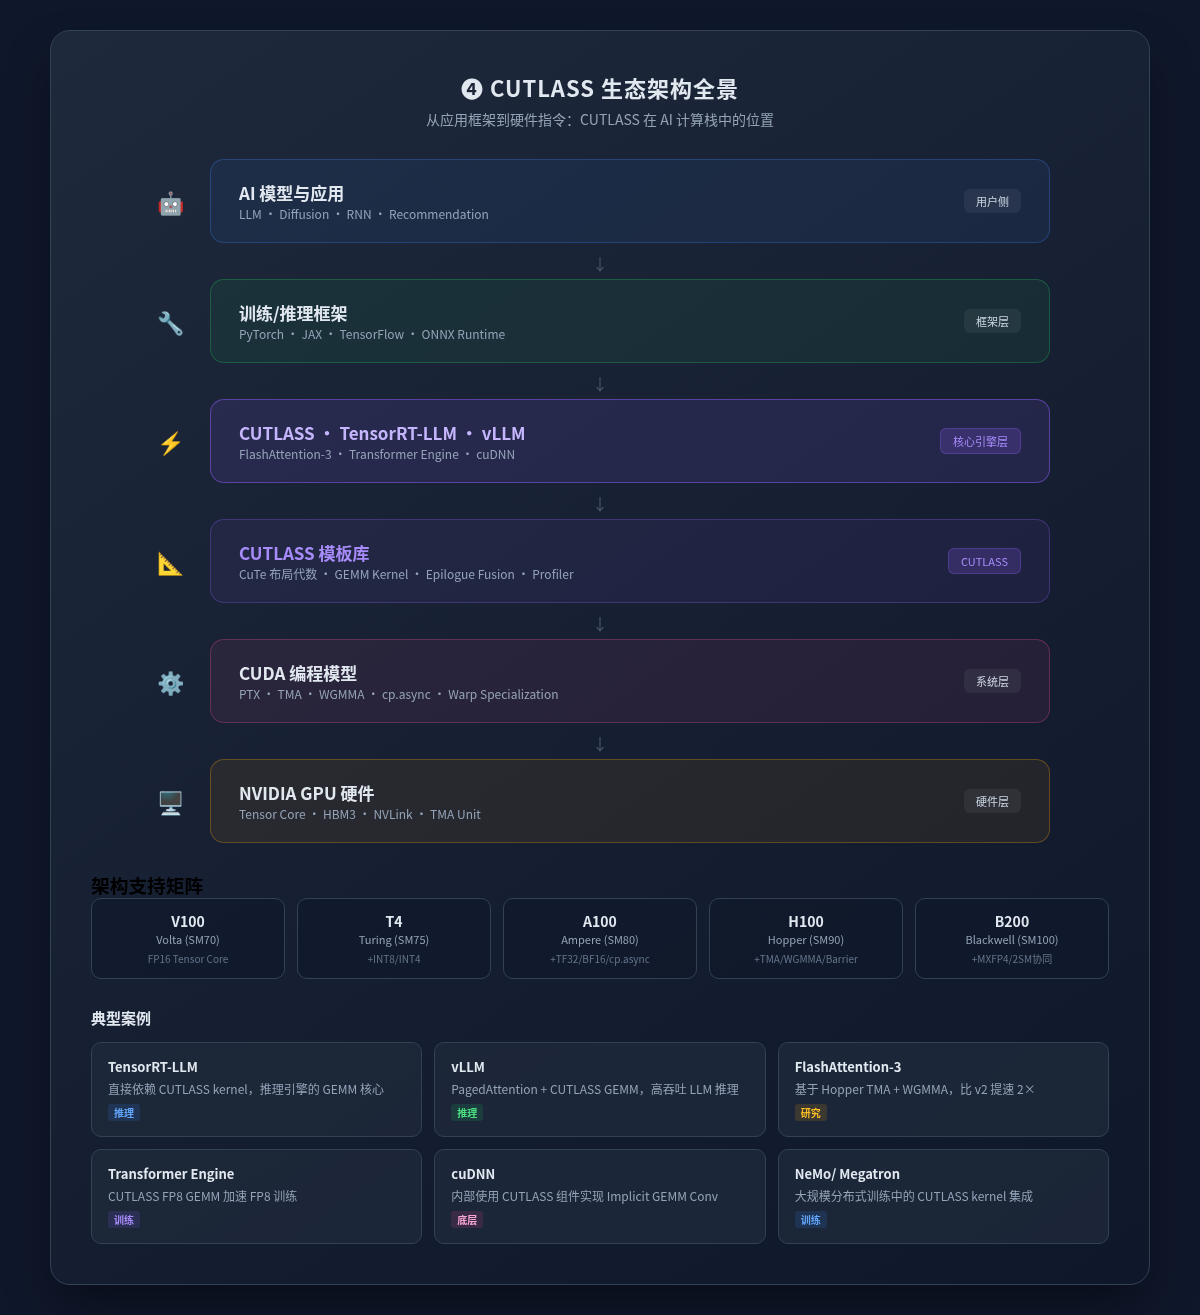Click the 训练 tag under NeMo/ Megatron
Viewport: 1200px width, 1315px height.
(x=811, y=1220)
